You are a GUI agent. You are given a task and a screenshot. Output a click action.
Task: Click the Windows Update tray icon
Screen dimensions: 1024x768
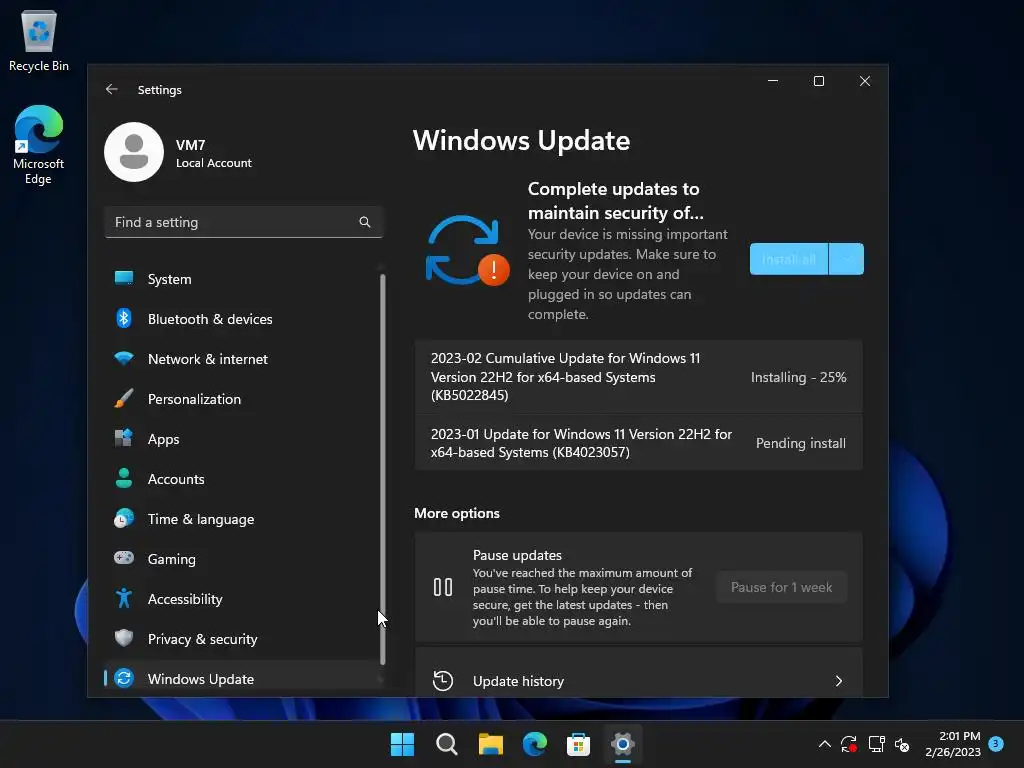point(849,744)
